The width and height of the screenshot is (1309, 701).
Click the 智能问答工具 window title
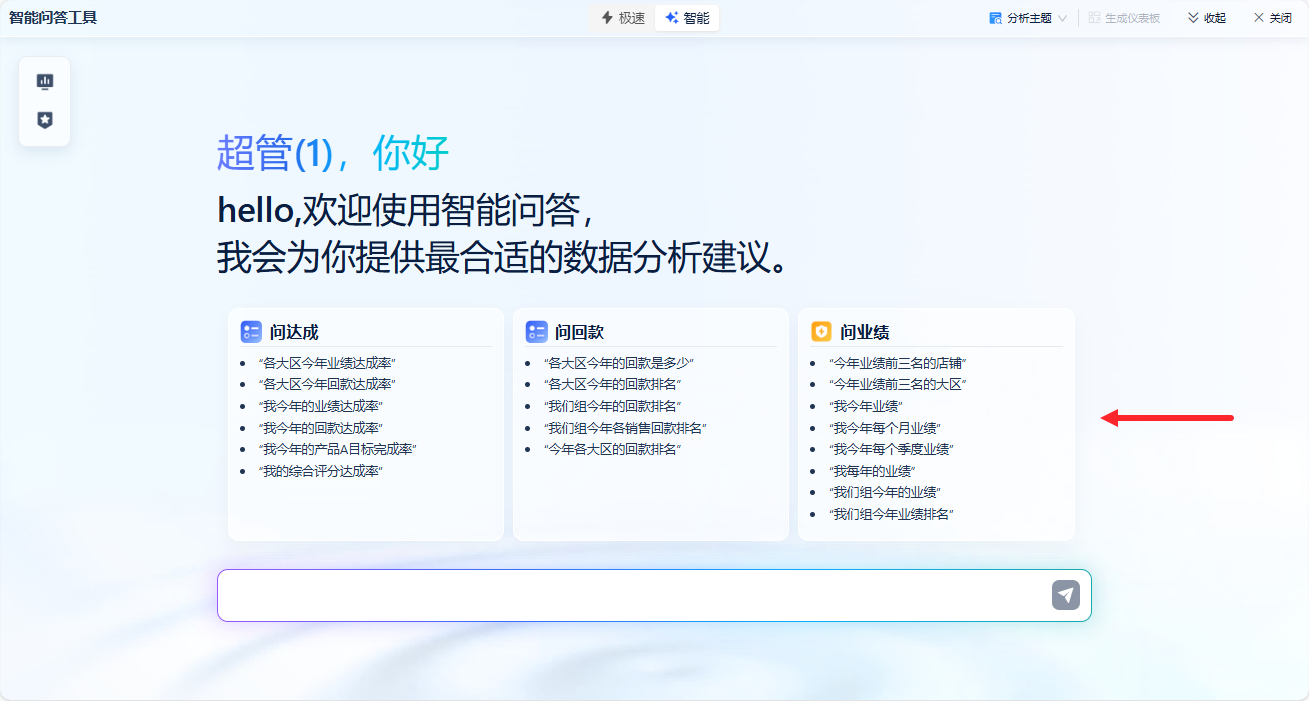[53, 18]
